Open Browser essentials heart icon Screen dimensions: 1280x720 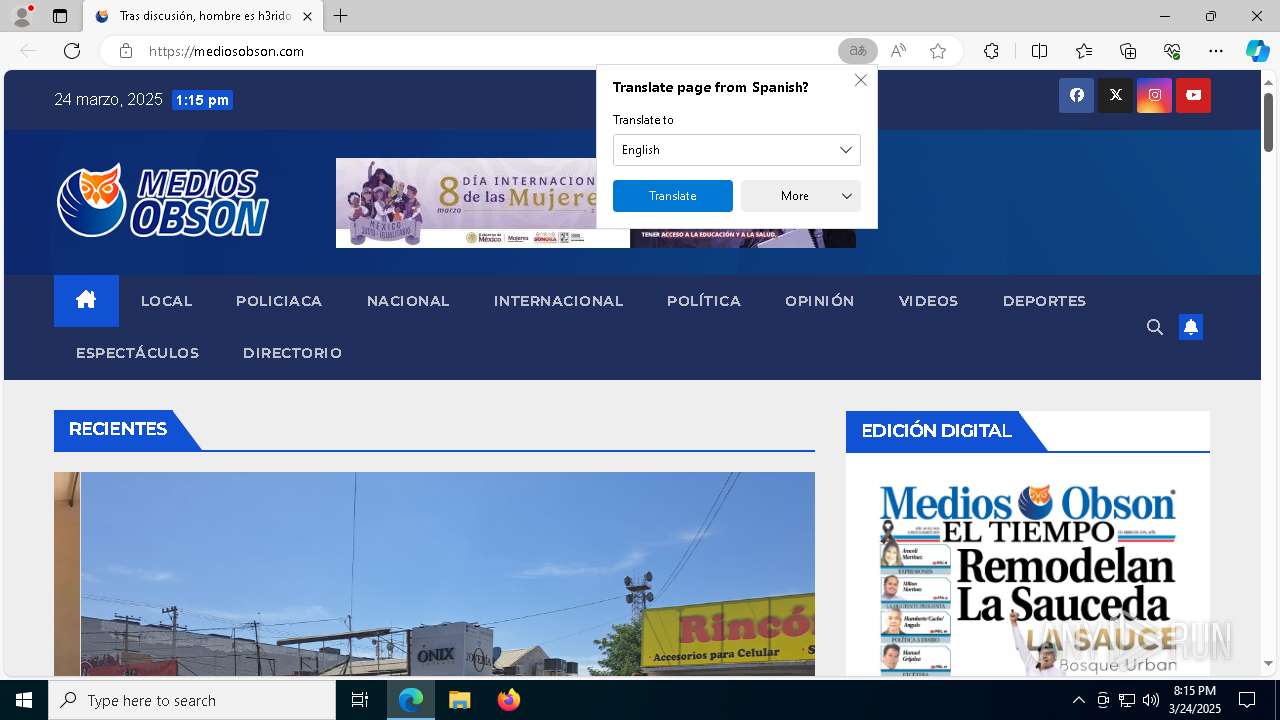(1172, 51)
